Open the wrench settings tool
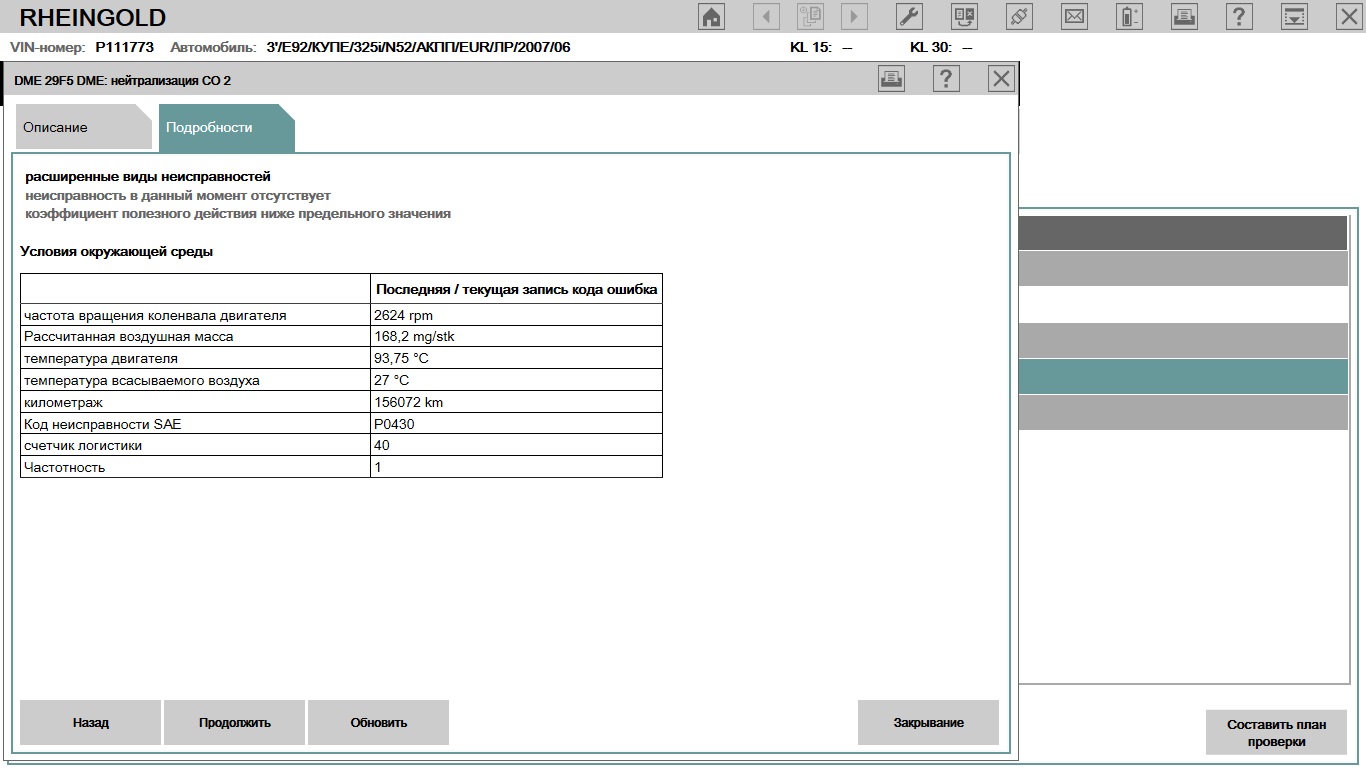The image size is (1366, 768). tap(909, 16)
